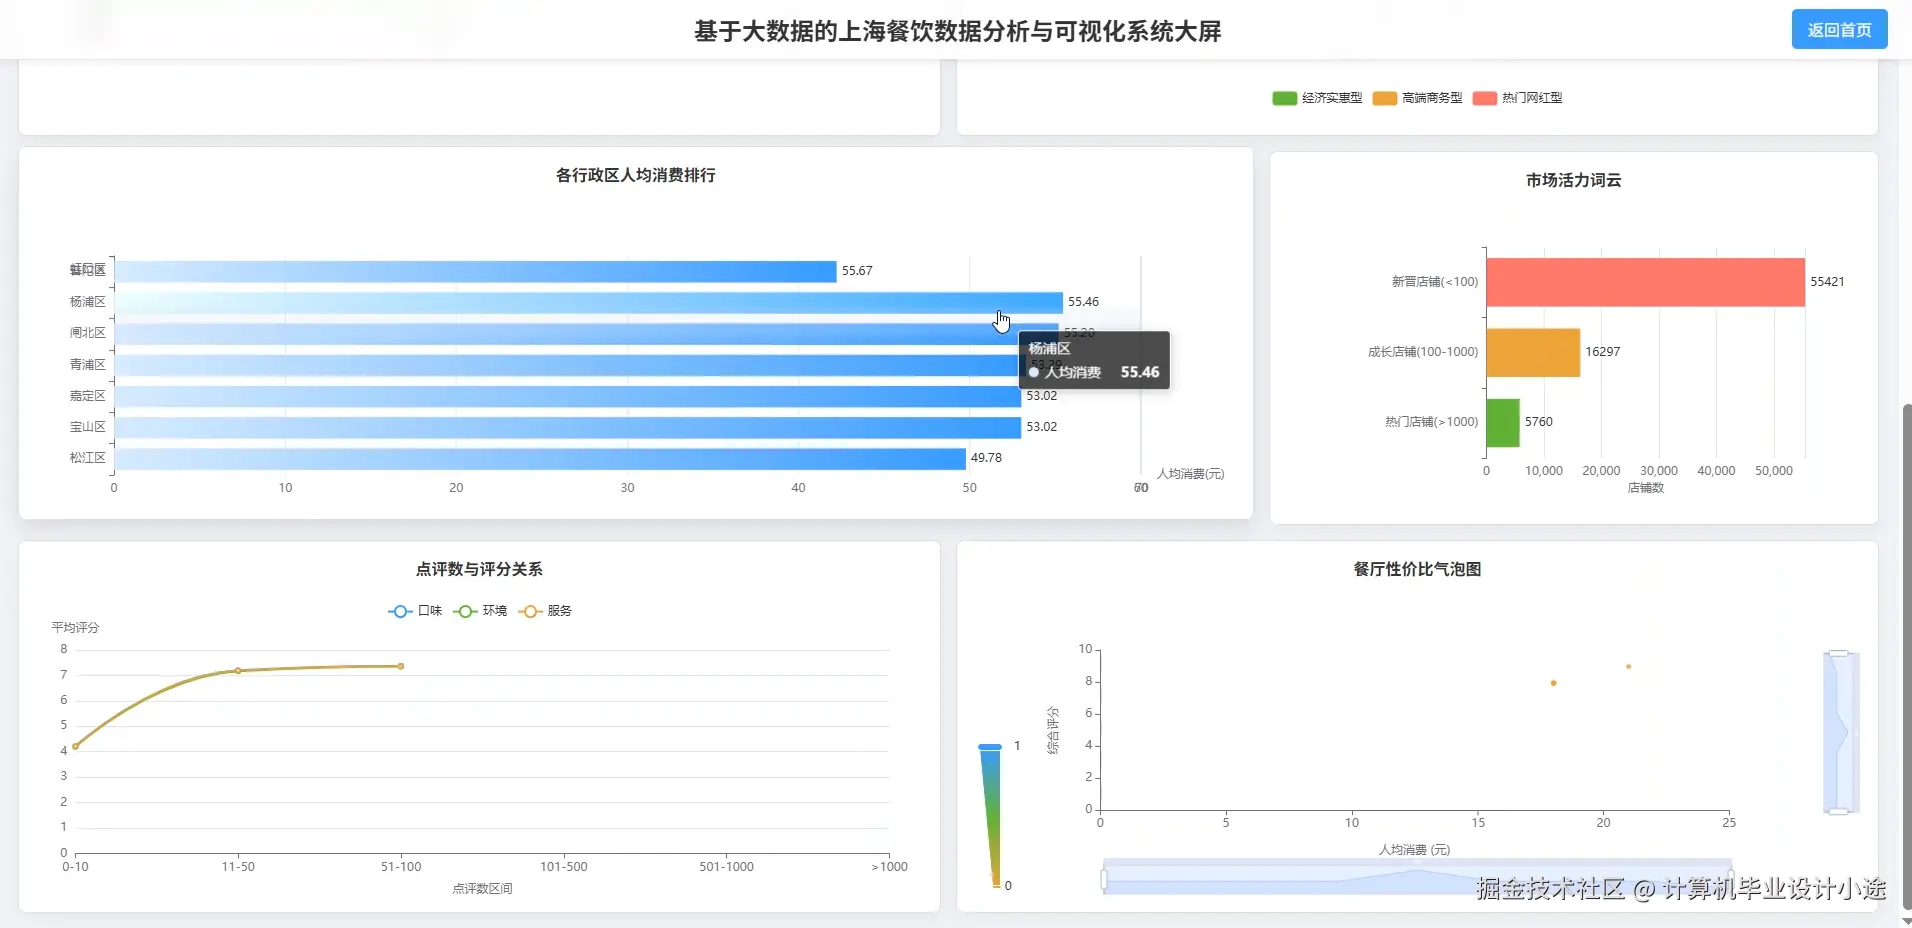This screenshot has height=928, width=1912.
Task: Click the vertical zoom slider beside the bubble chart
Action: 1840,732
